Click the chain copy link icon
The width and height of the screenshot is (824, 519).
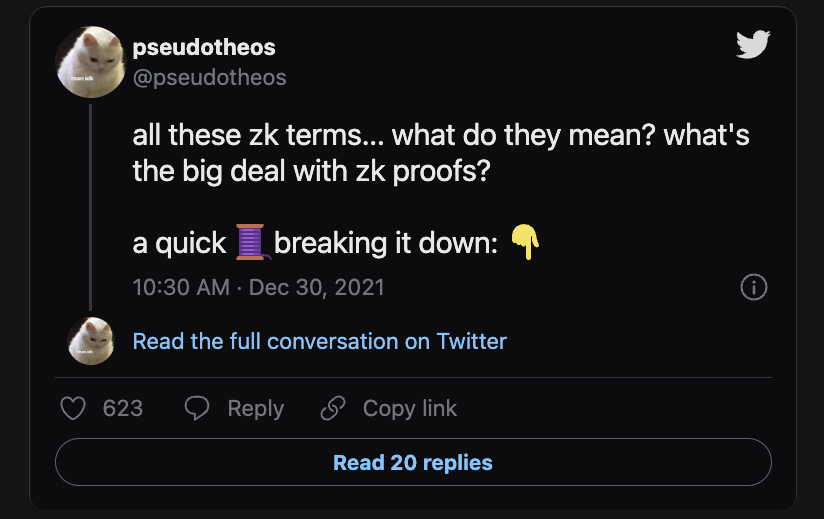(x=332, y=408)
